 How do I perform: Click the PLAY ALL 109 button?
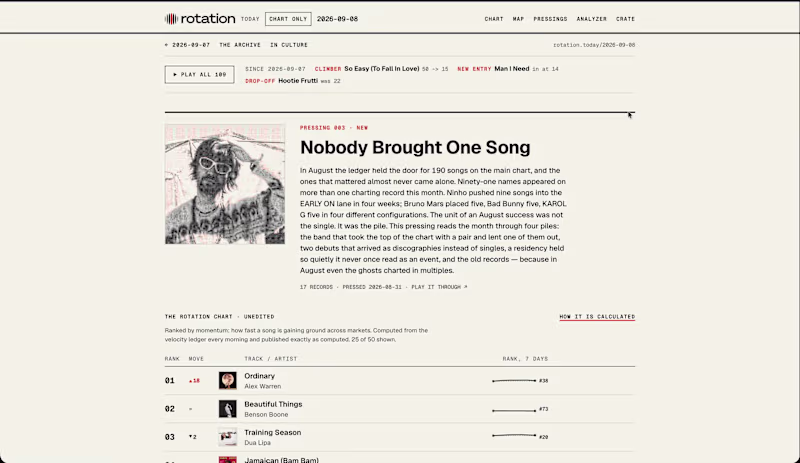199,75
